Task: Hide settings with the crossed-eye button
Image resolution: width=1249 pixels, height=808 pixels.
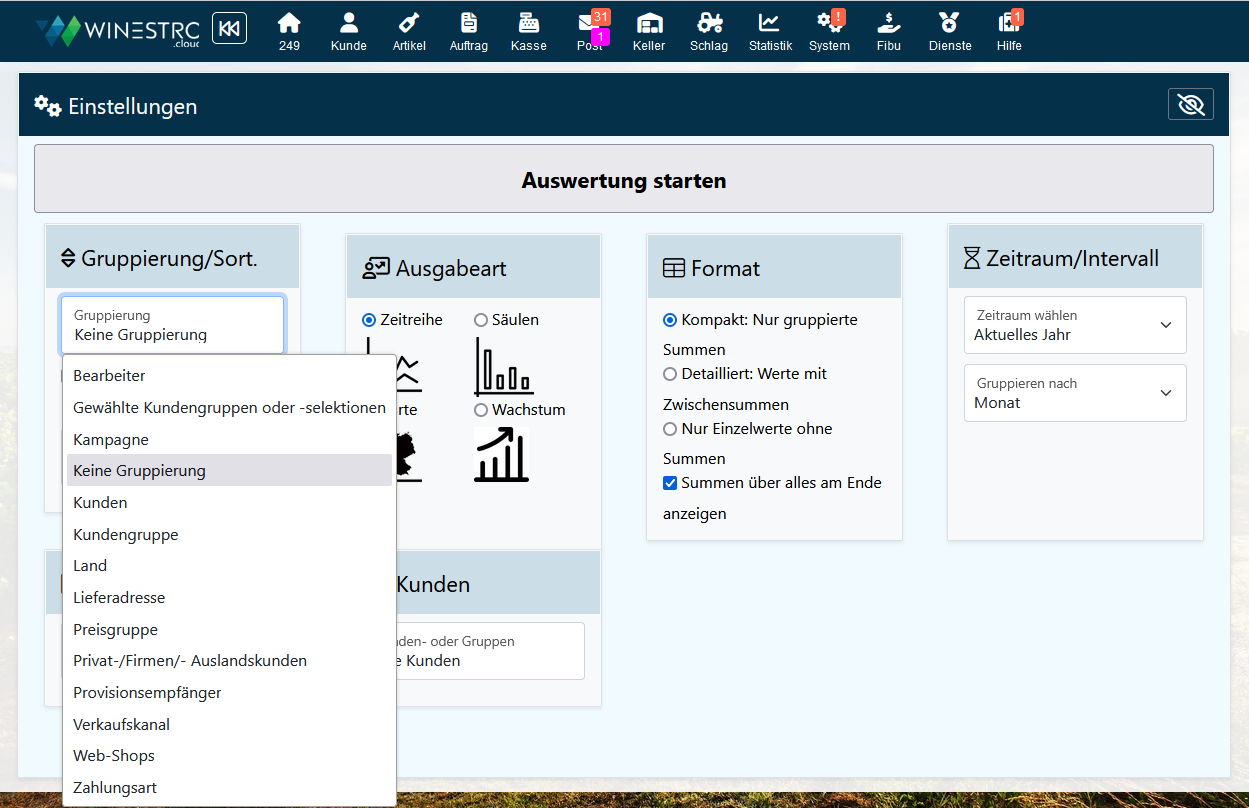Action: (1190, 105)
